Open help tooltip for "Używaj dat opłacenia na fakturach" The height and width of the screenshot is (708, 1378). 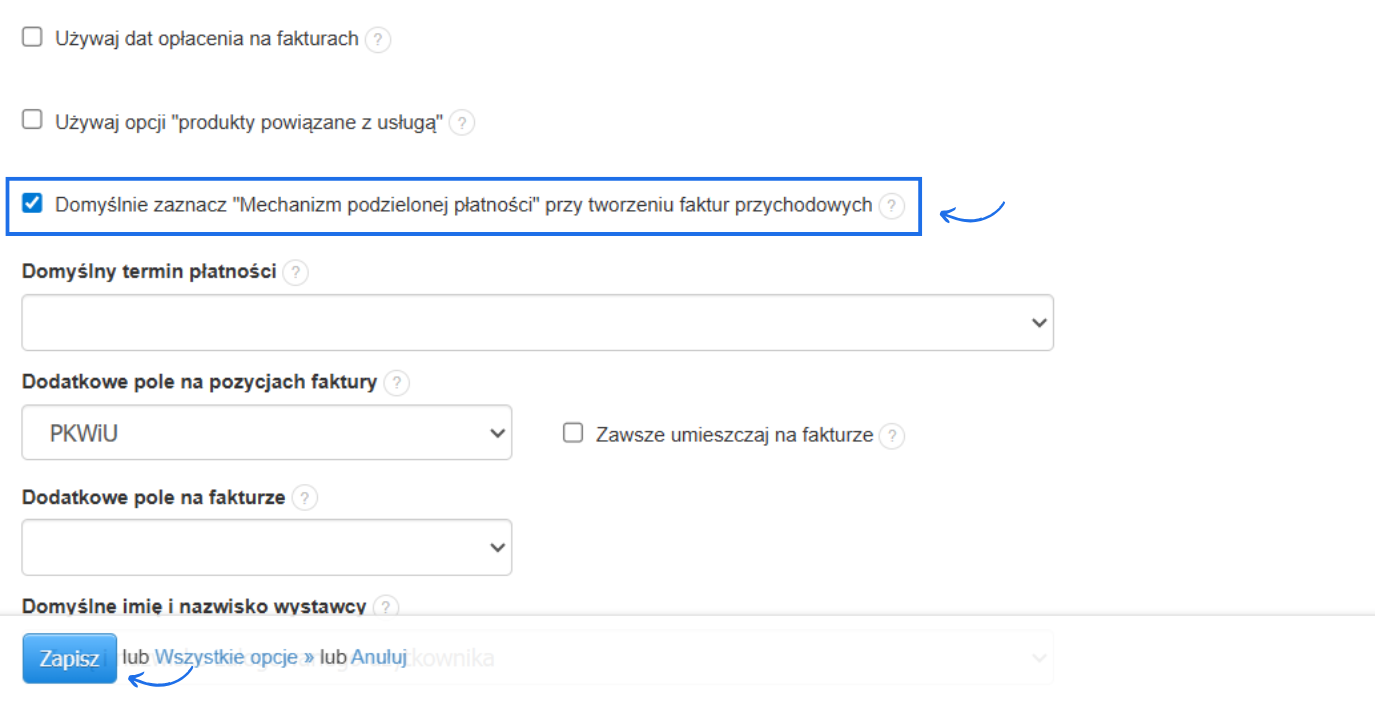pos(378,40)
